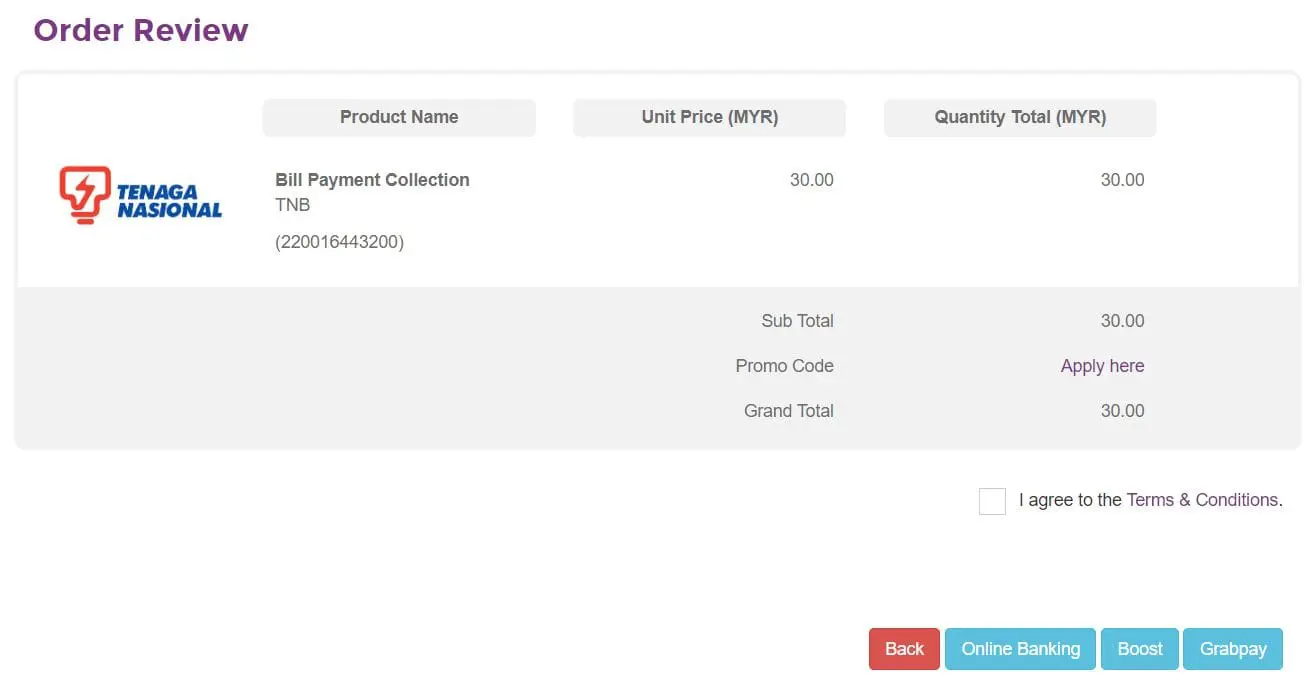Choose Boost as payment method
Image resolution: width=1308 pixels, height=692 pixels.
(x=1139, y=649)
